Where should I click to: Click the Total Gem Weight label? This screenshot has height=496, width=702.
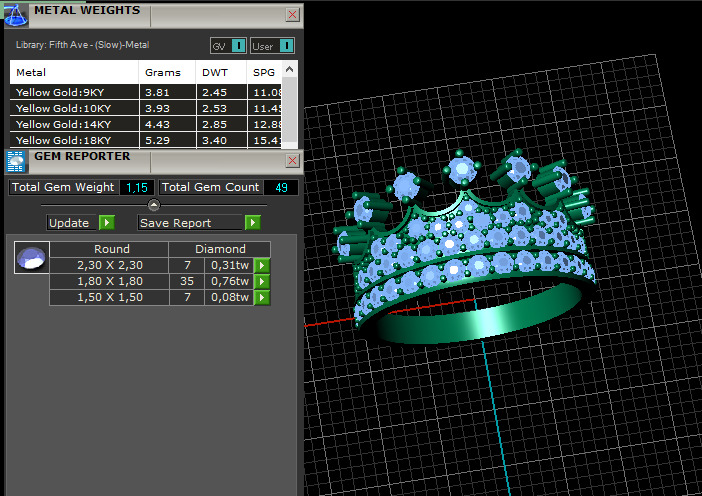pos(63,187)
